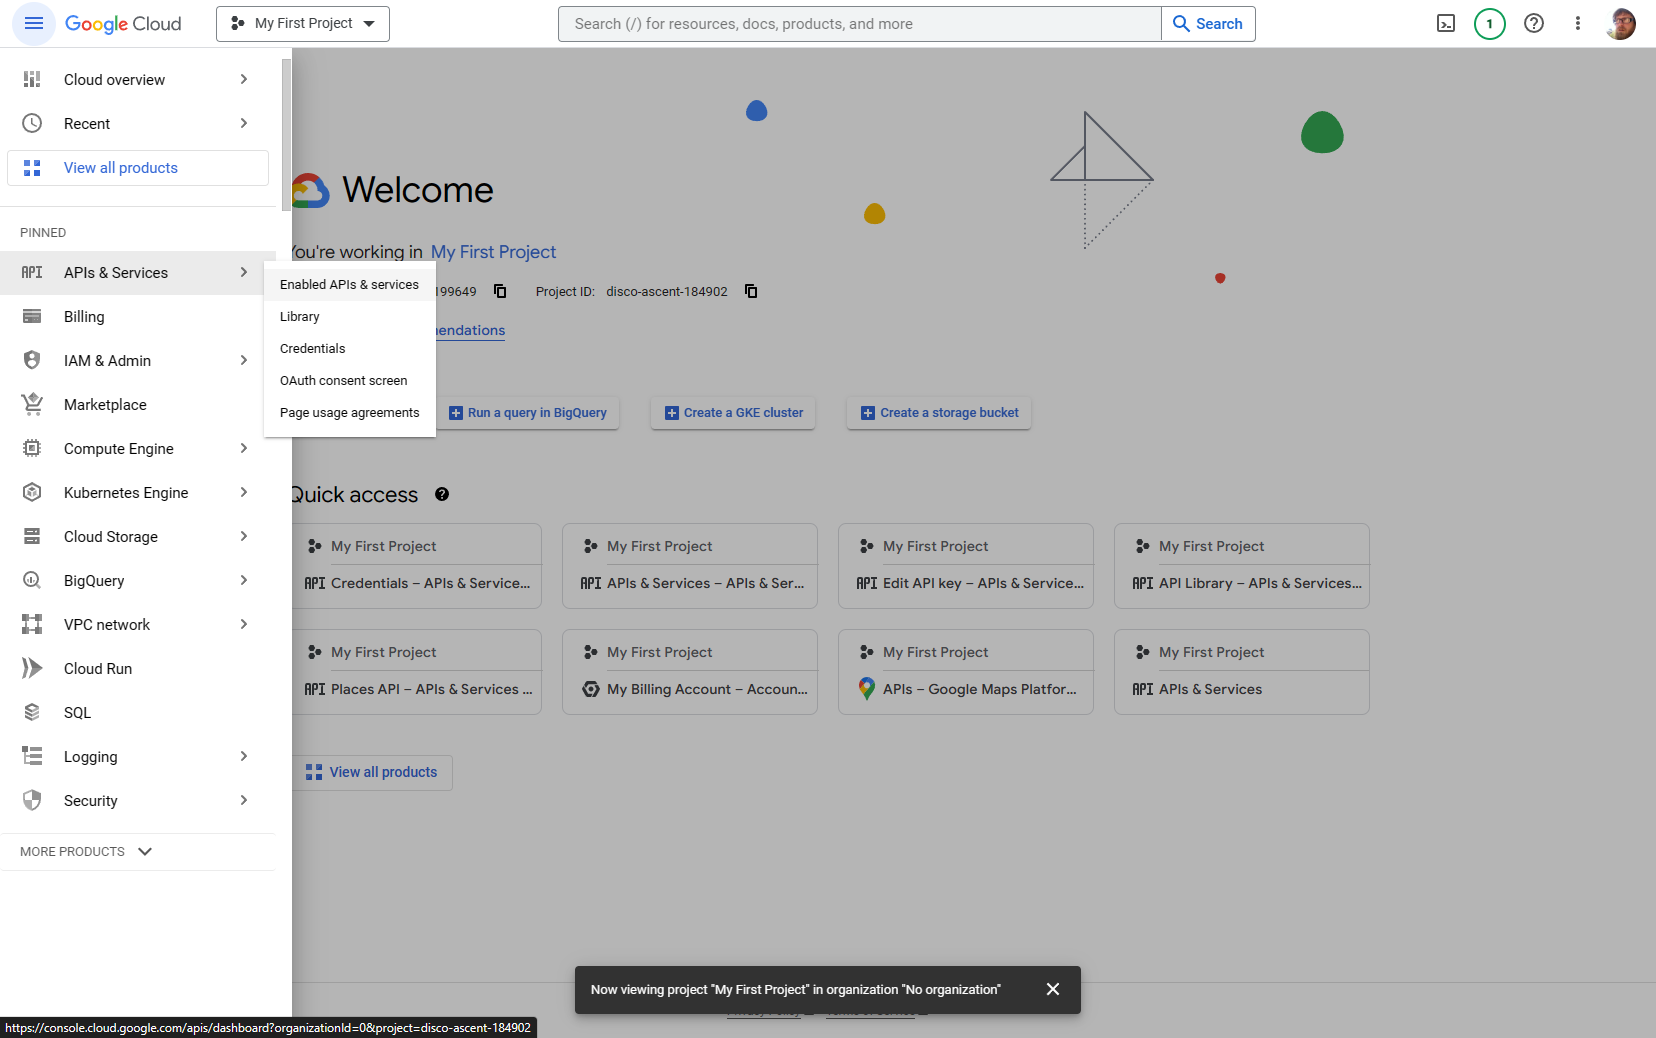Click the VPC network icon

point(32,624)
